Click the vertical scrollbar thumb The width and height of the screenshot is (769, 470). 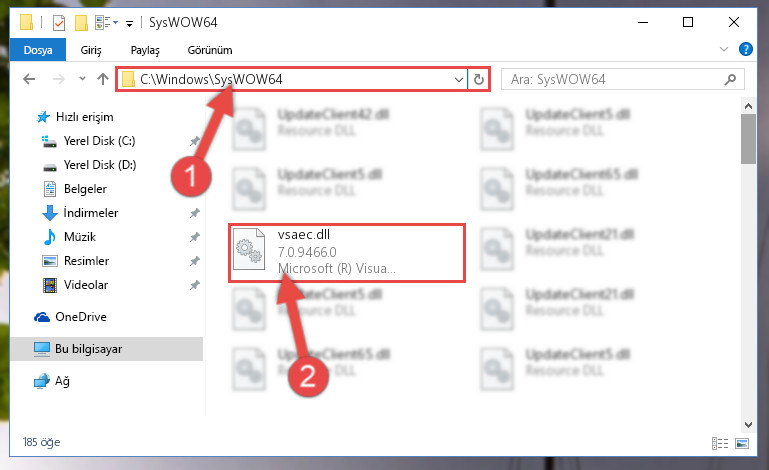(748, 139)
